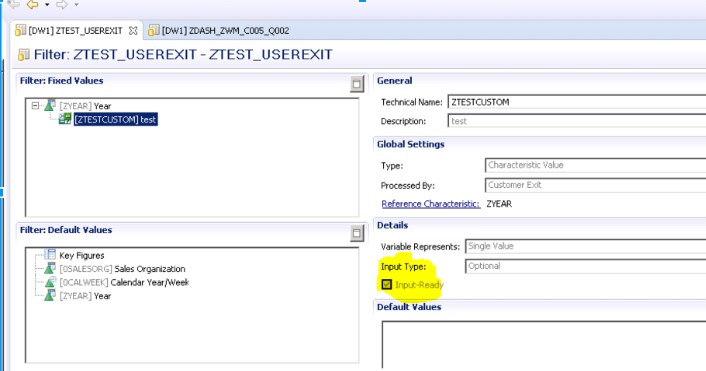Viewport: 706px width, 371px height.
Task: Switch to the ZTEST_USEREXIT editor tab
Action: point(75,31)
